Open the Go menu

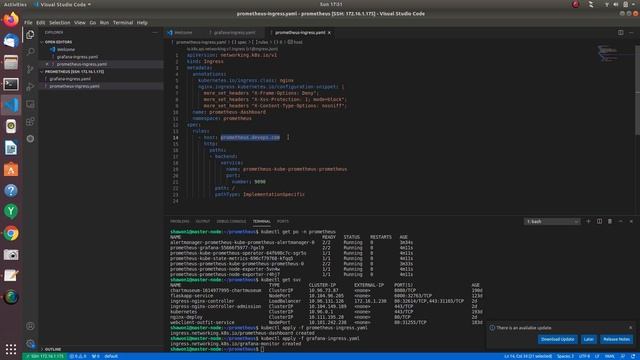(x=93, y=22)
